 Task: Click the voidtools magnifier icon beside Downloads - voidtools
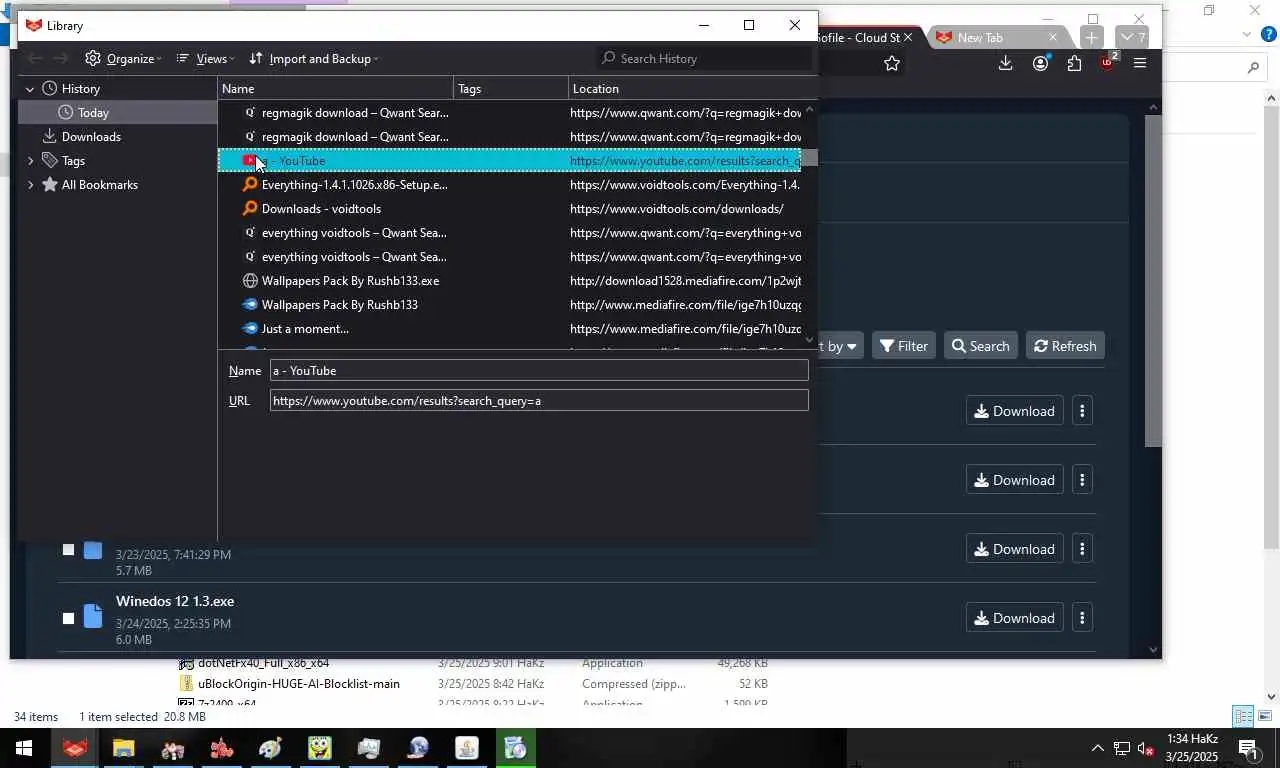(250, 209)
